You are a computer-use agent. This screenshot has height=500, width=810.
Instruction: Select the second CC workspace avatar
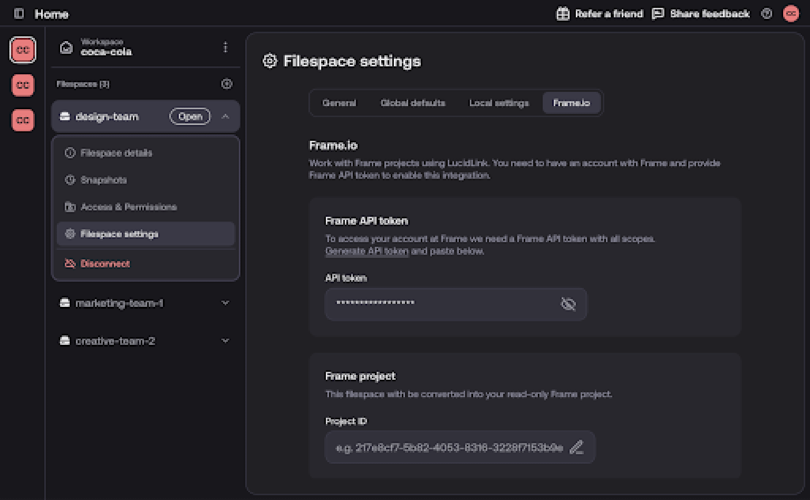23,85
